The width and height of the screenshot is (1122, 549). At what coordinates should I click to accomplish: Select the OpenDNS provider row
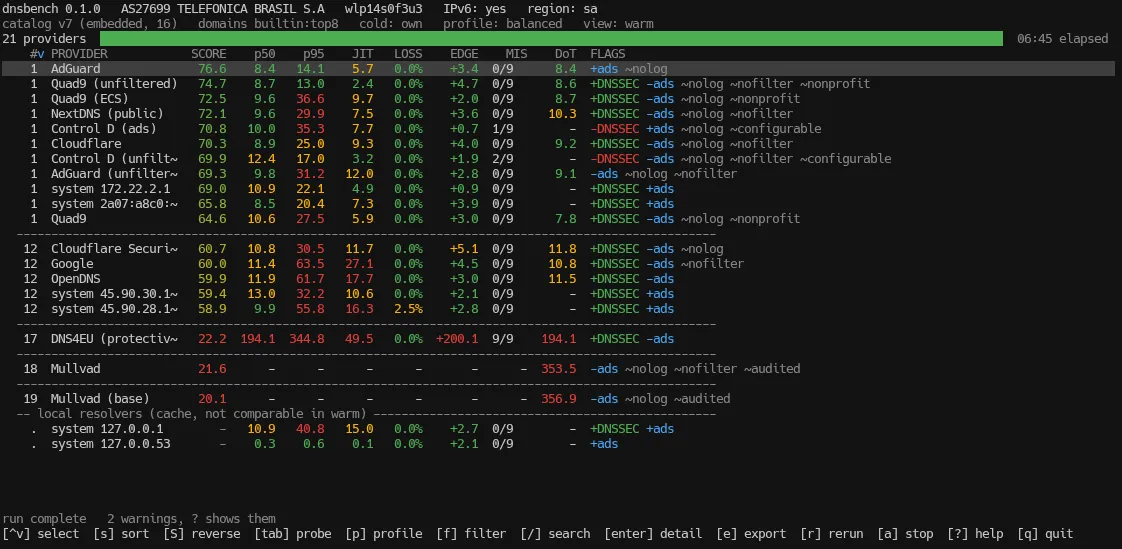558,278
